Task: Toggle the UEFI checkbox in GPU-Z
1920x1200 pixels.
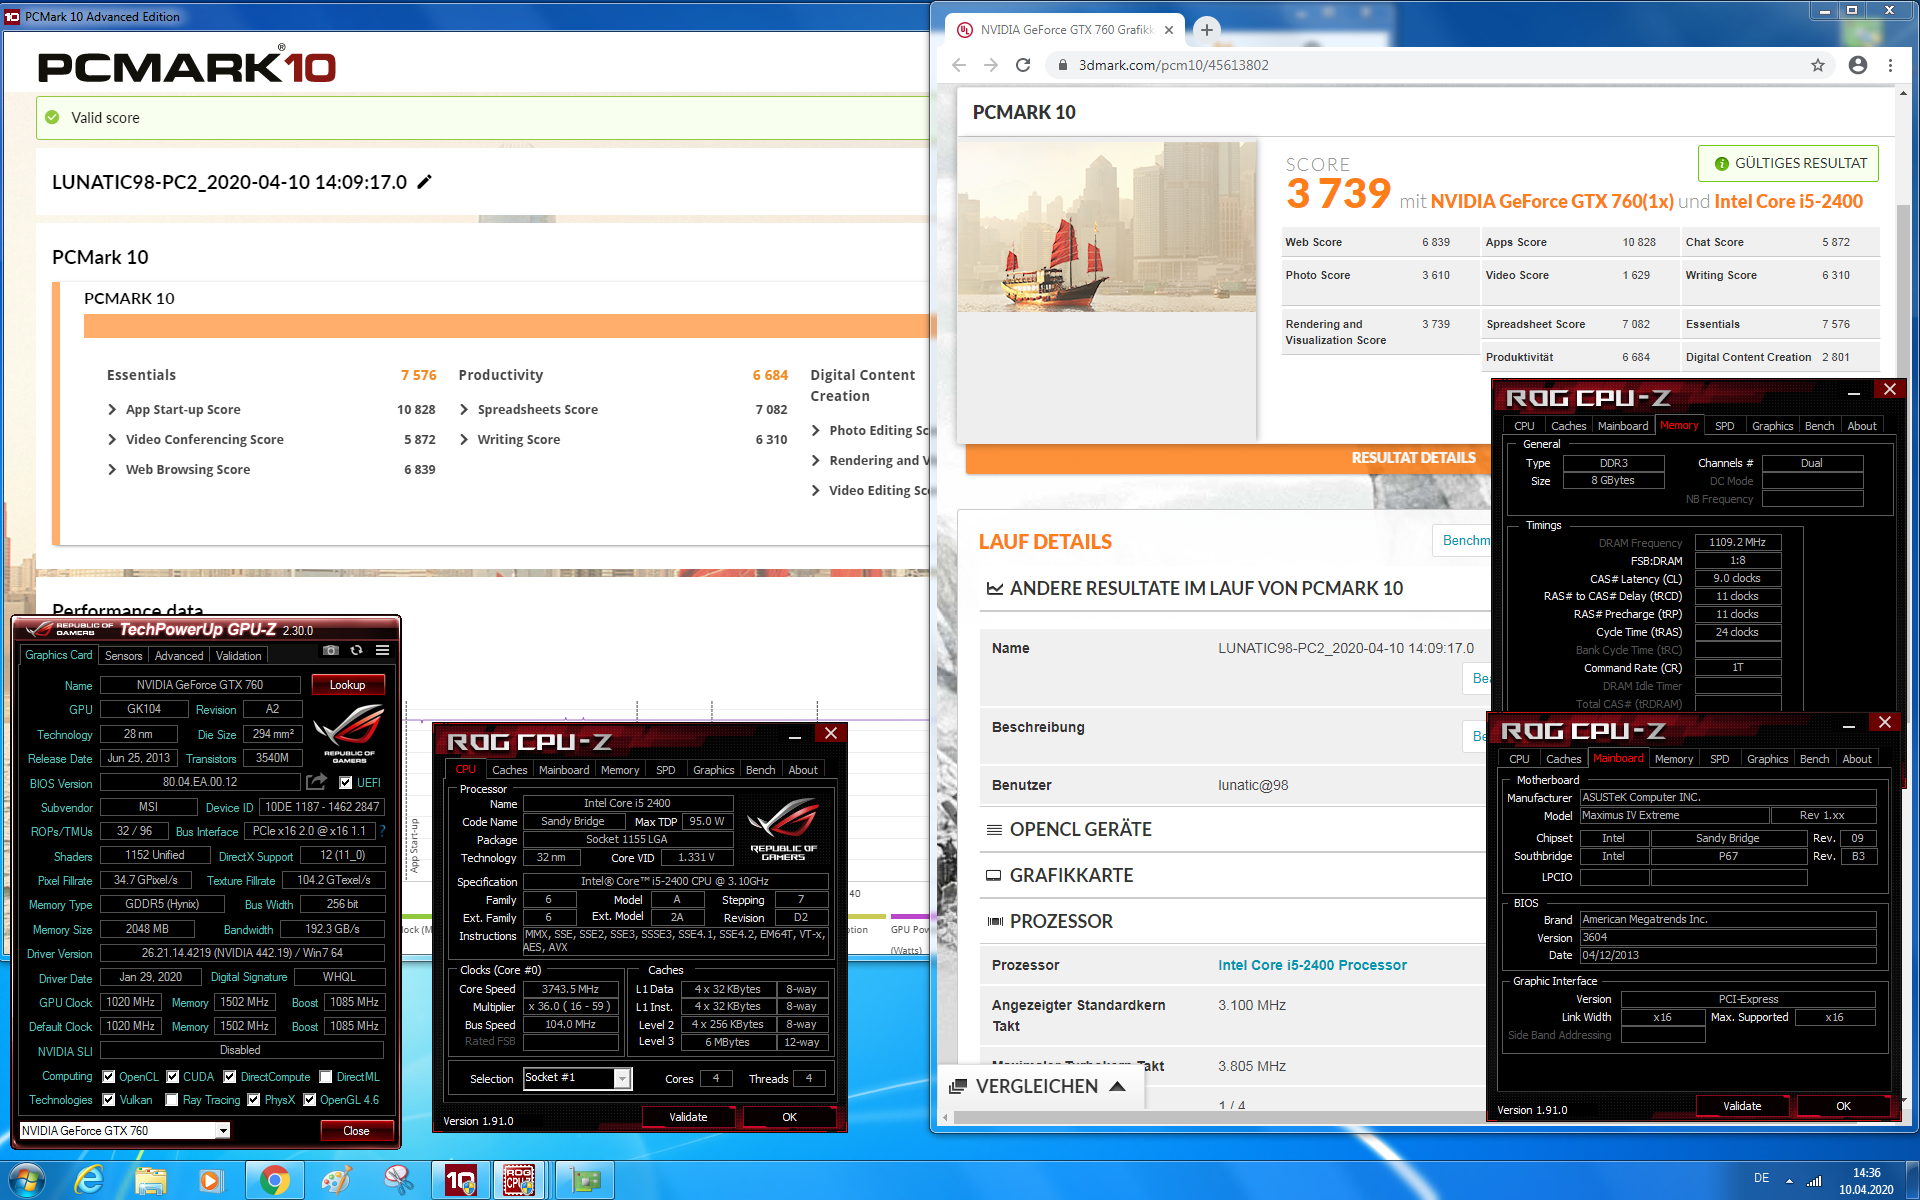Action: [345, 783]
